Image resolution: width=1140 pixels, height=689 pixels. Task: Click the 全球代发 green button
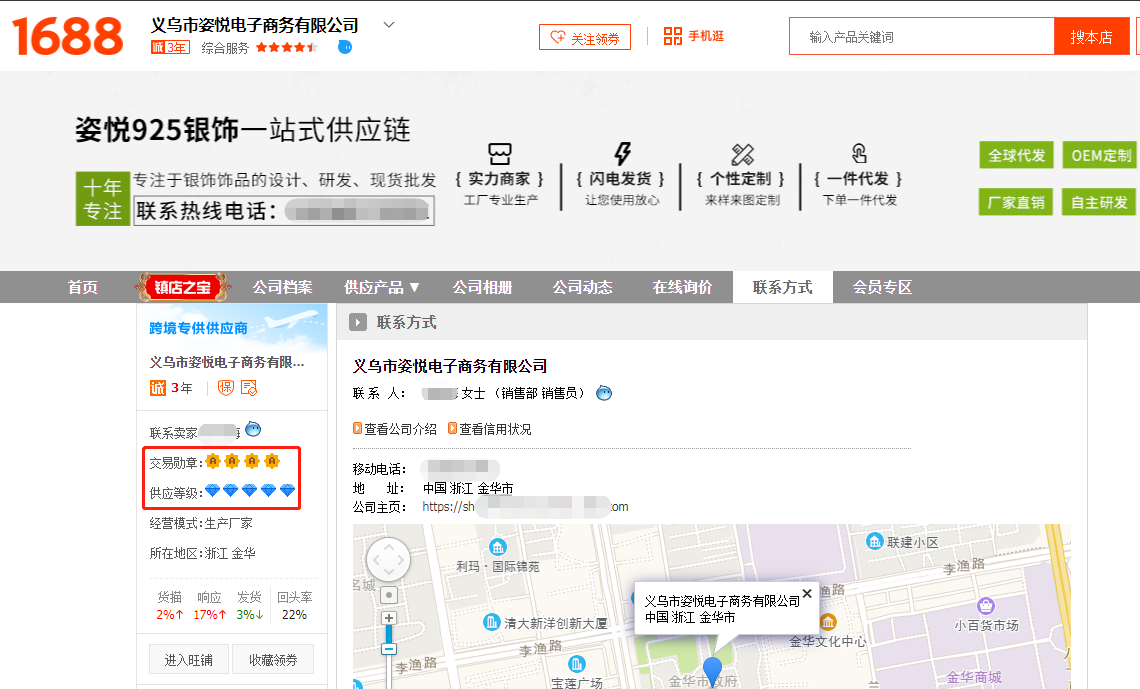(x=1016, y=155)
